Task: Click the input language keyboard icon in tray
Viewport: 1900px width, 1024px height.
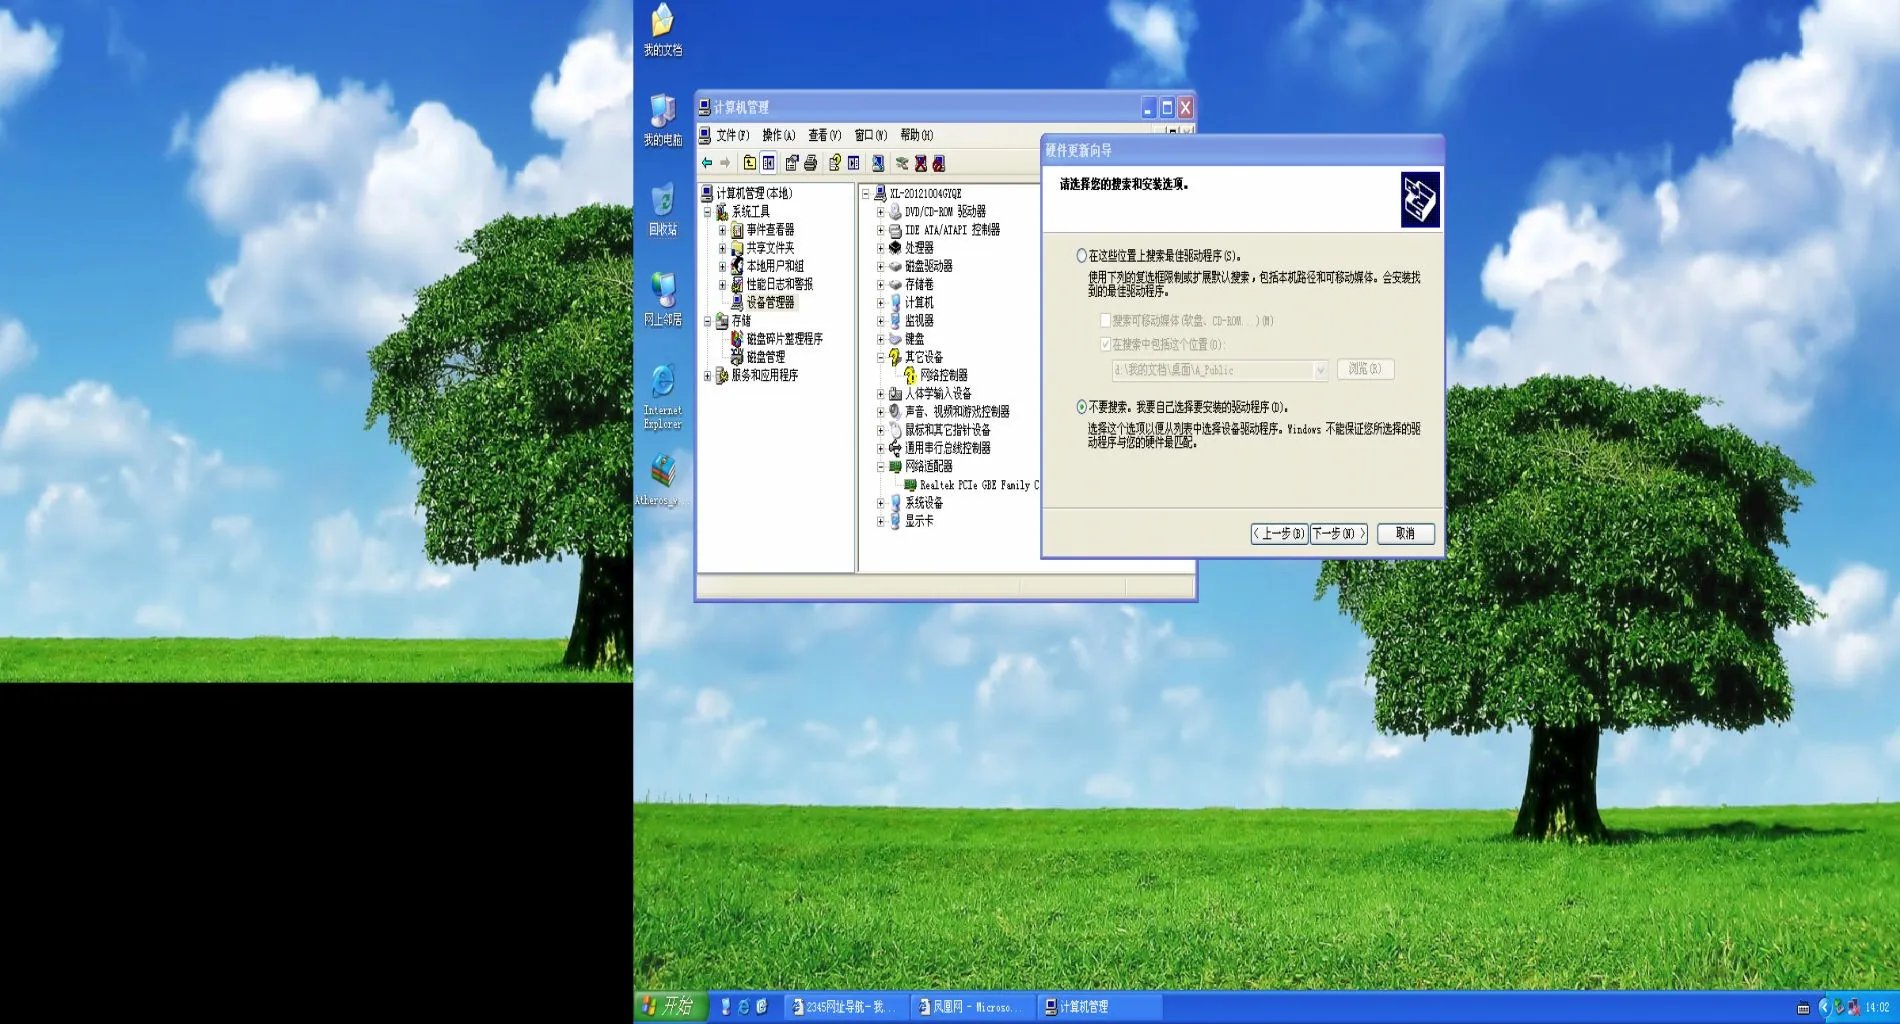Action: (1803, 1008)
